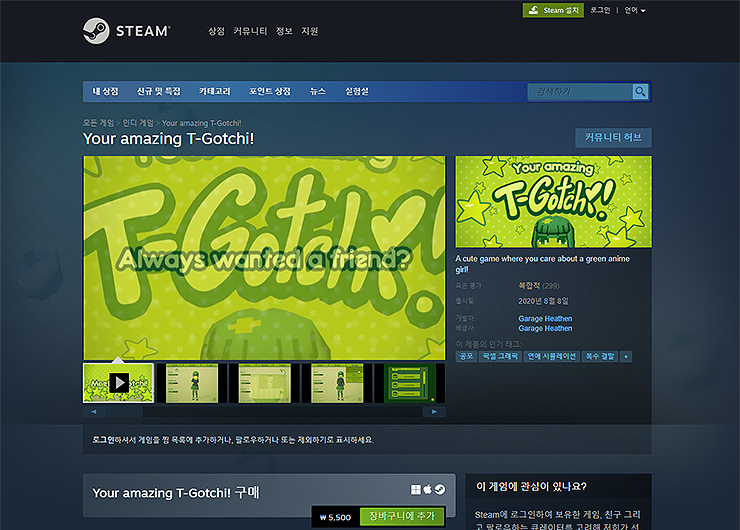
Task: Open the 상점 top menu
Action: coord(216,31)
